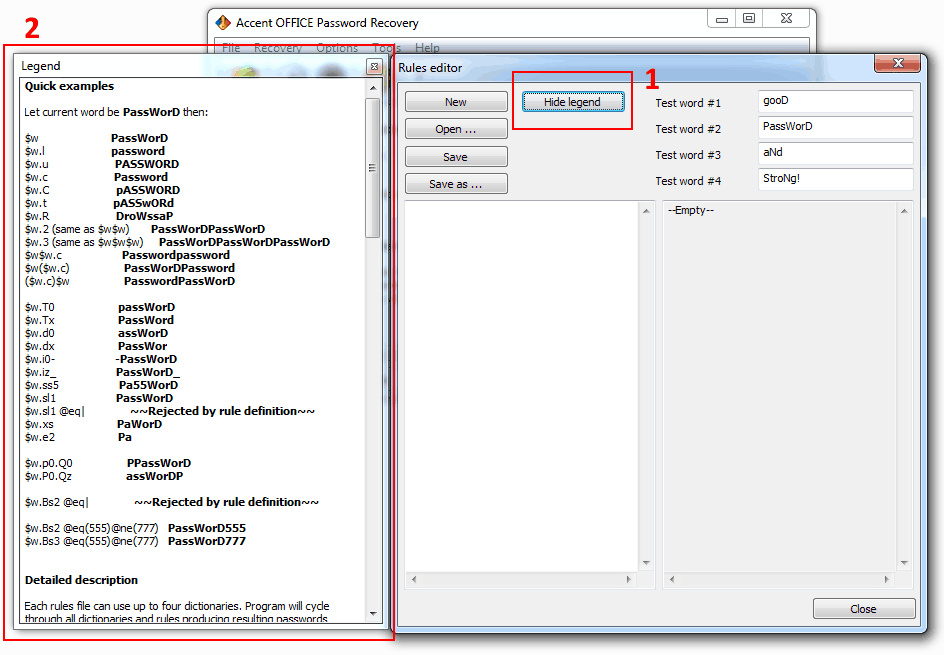Click the Test word #1 label
Viewport: 944px width, 655px height.
[688, 103]
